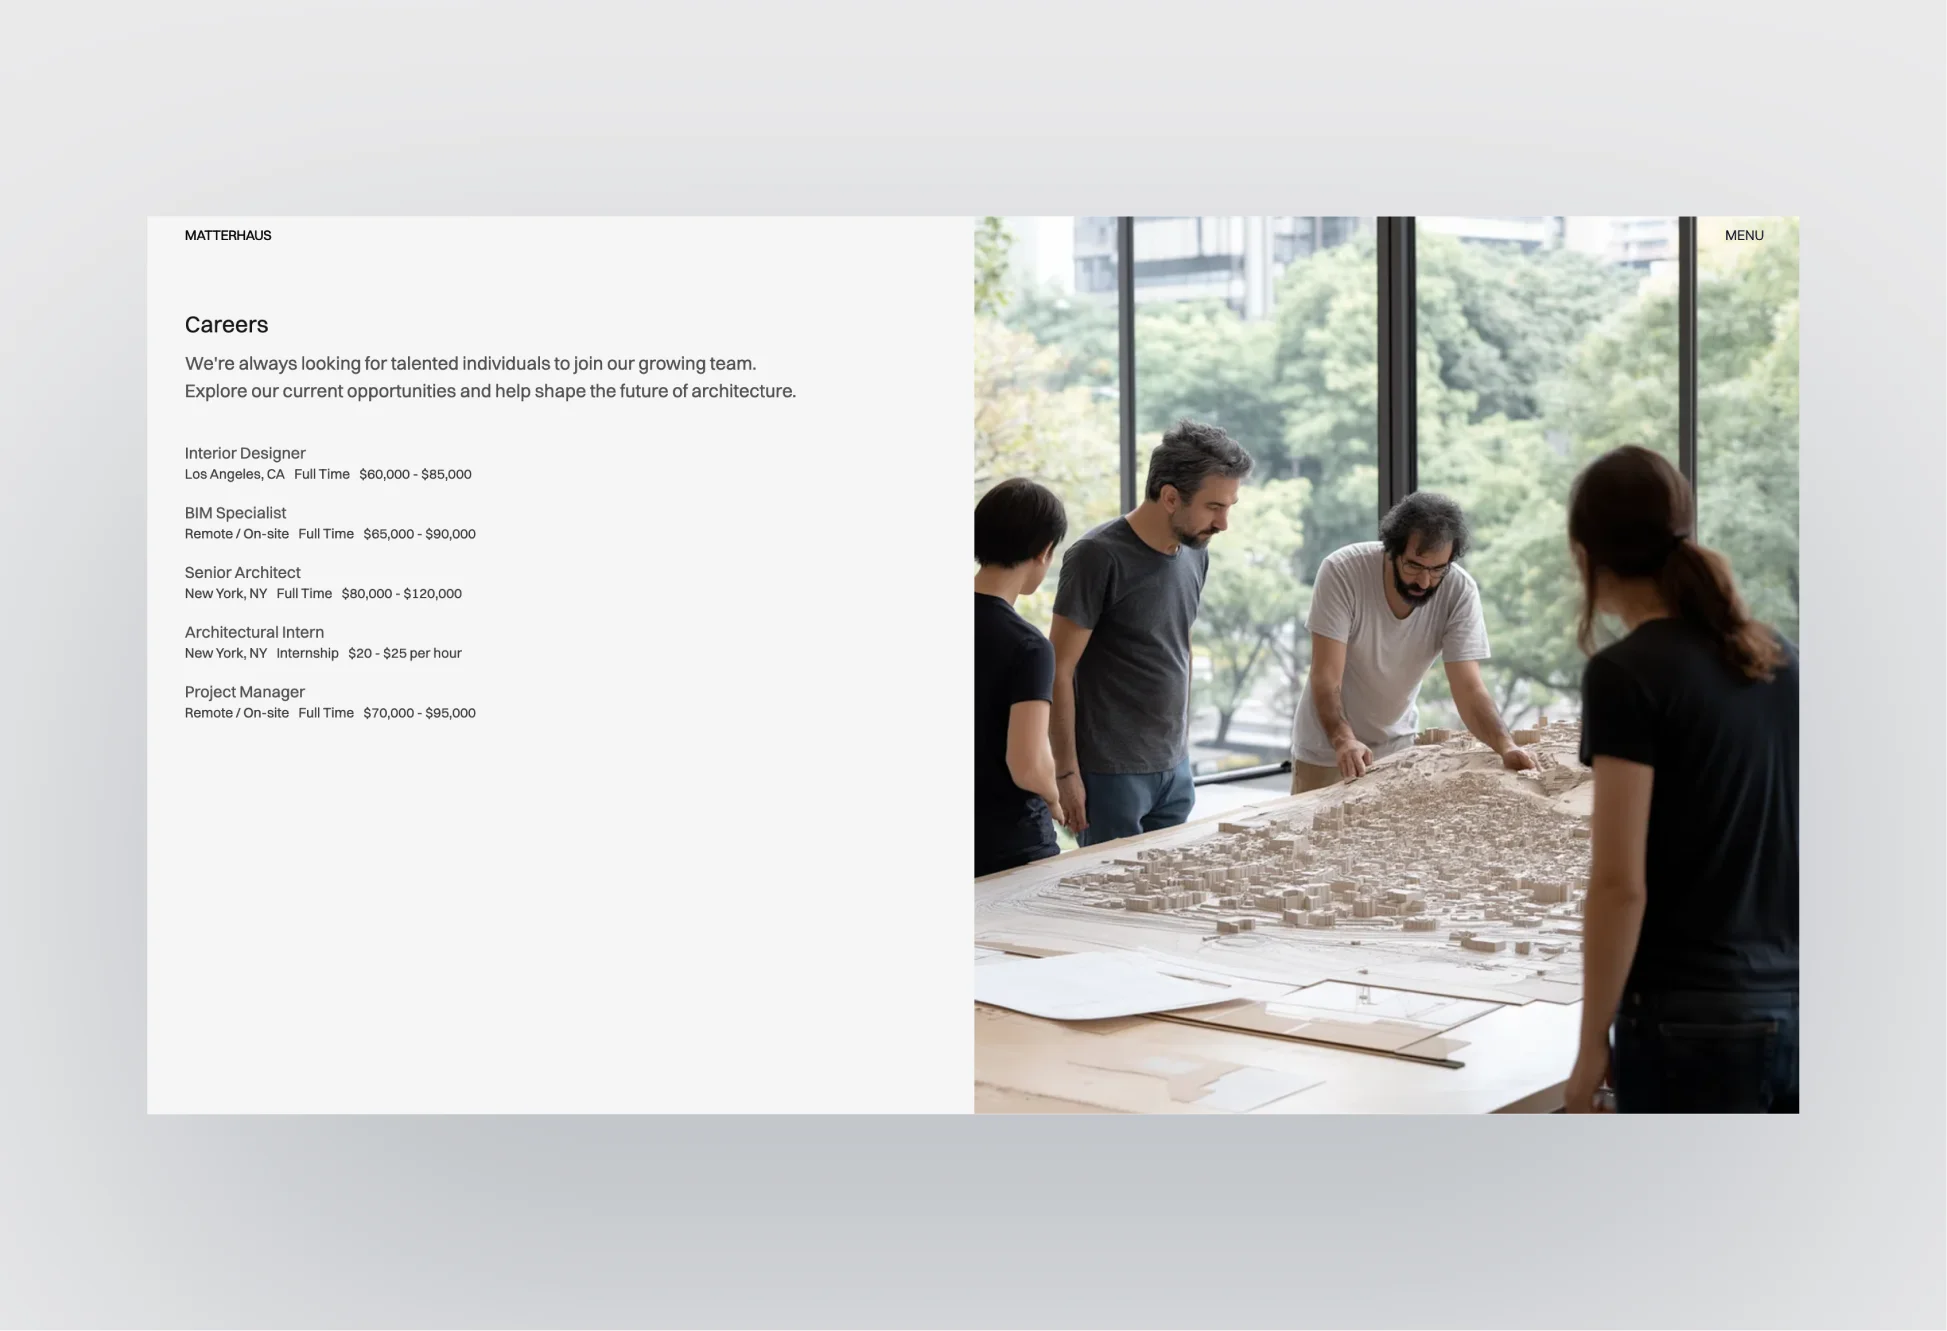The height and width of the screenshot is (1331, 1947).
Task: Open the Senior Architect job listing
Action: [x=242, y=572]
